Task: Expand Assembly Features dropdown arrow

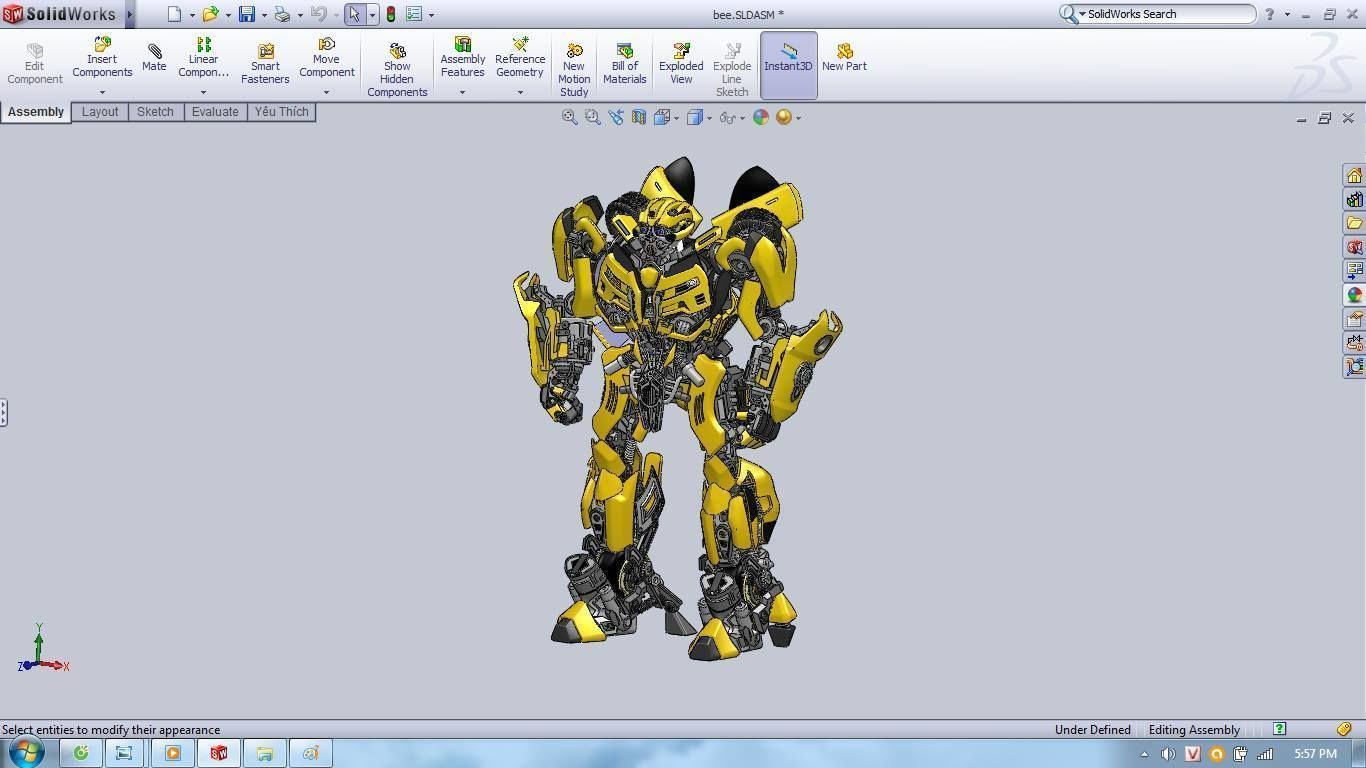Action: tap(462, 93)
